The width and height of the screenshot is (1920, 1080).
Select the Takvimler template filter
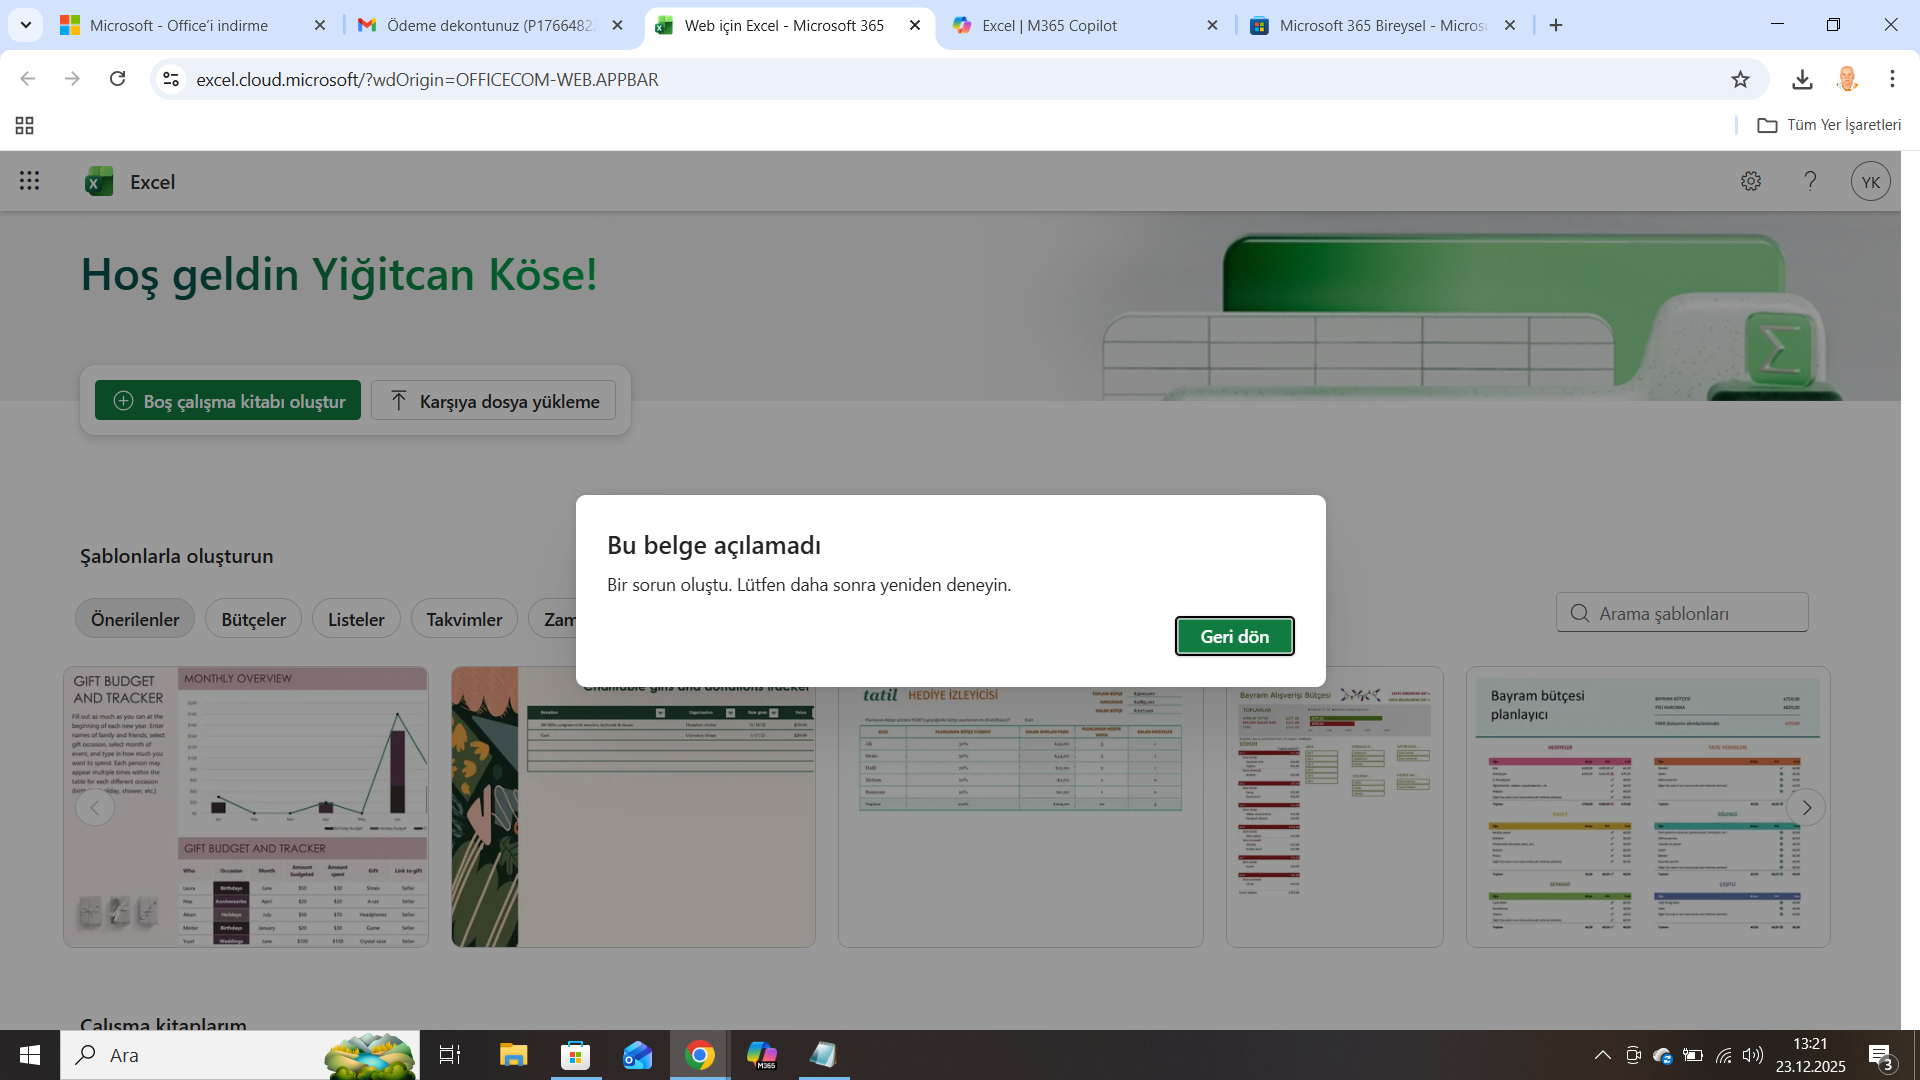pyautogui.click(x=464, y=619)
